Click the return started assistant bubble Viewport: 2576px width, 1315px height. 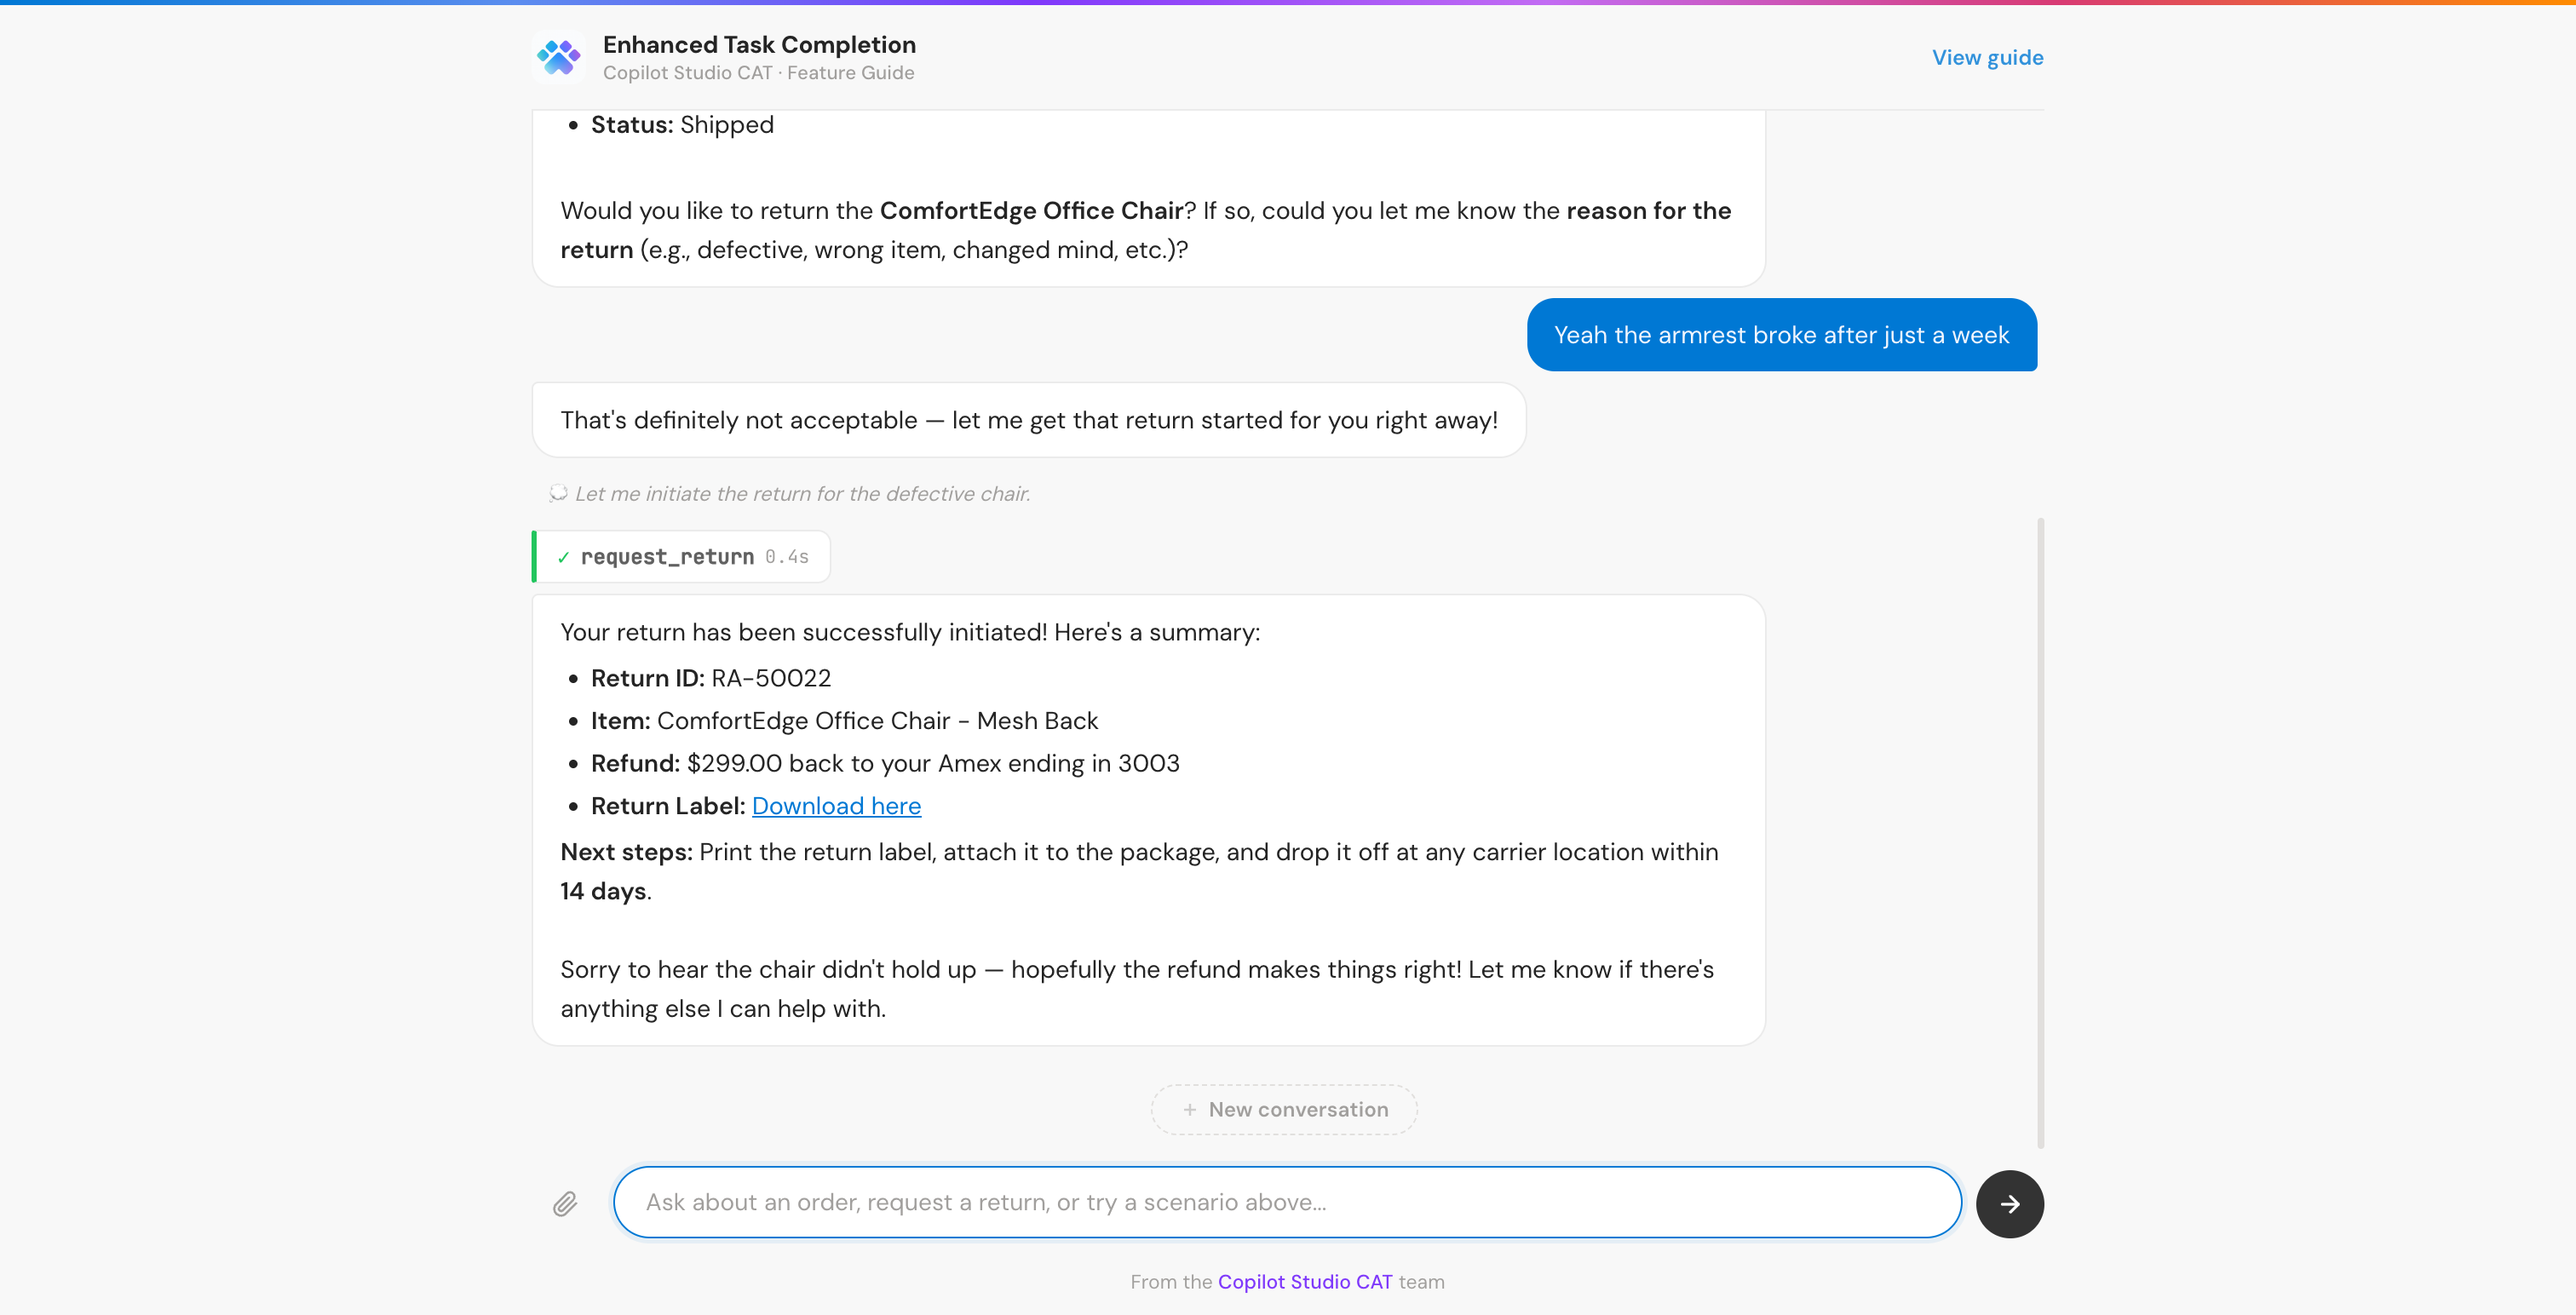(1028, 419)
